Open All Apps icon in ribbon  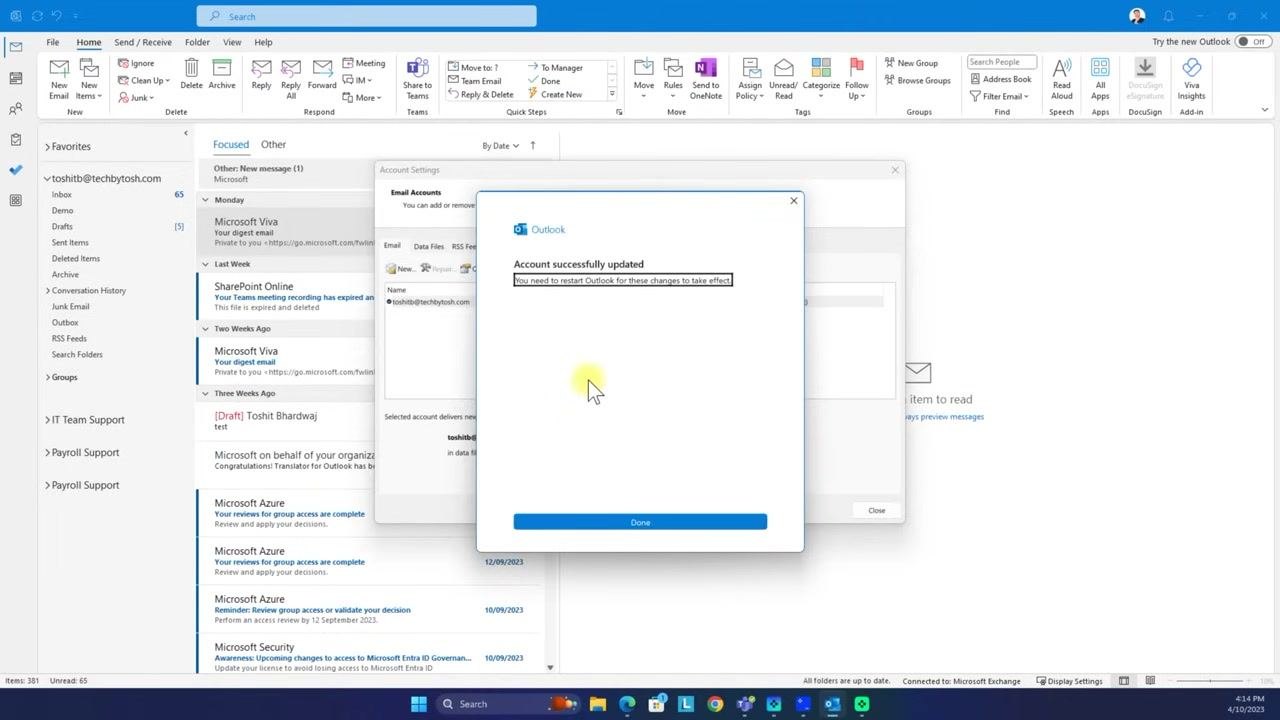(x=1100, y=79)
